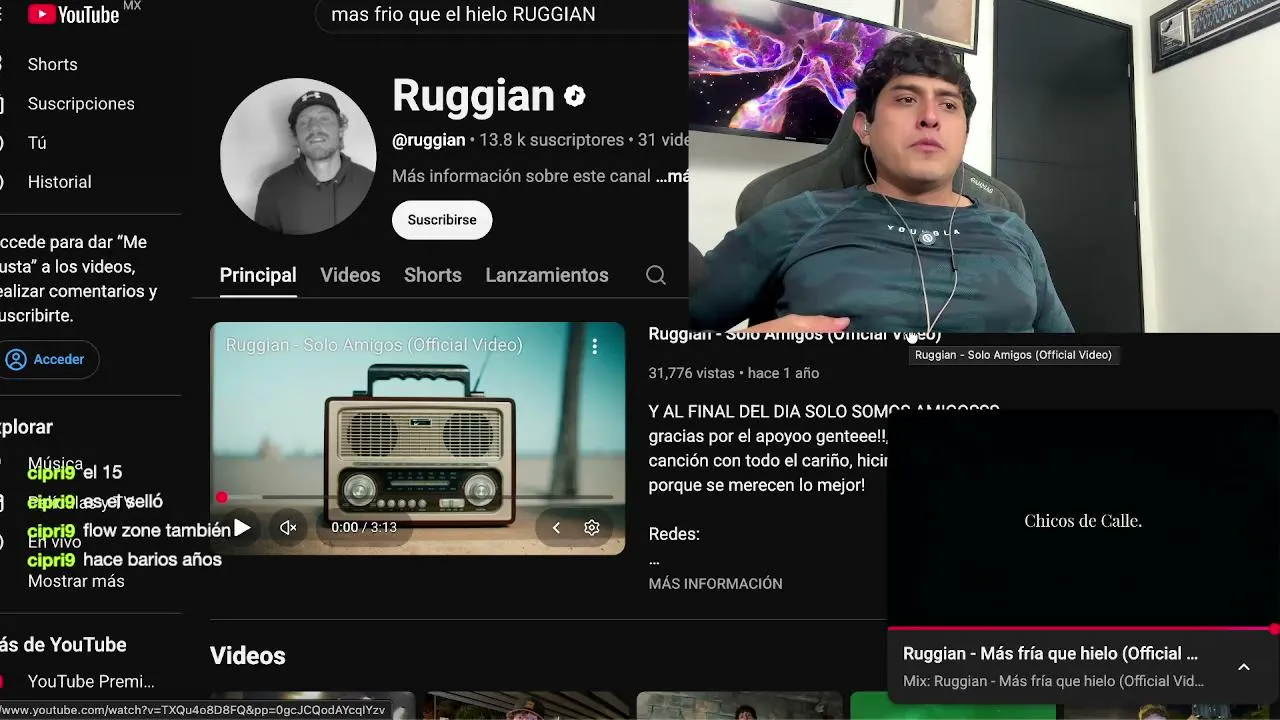Click the 'Videos' section heading
The image size is (1280, 720).
248,656
